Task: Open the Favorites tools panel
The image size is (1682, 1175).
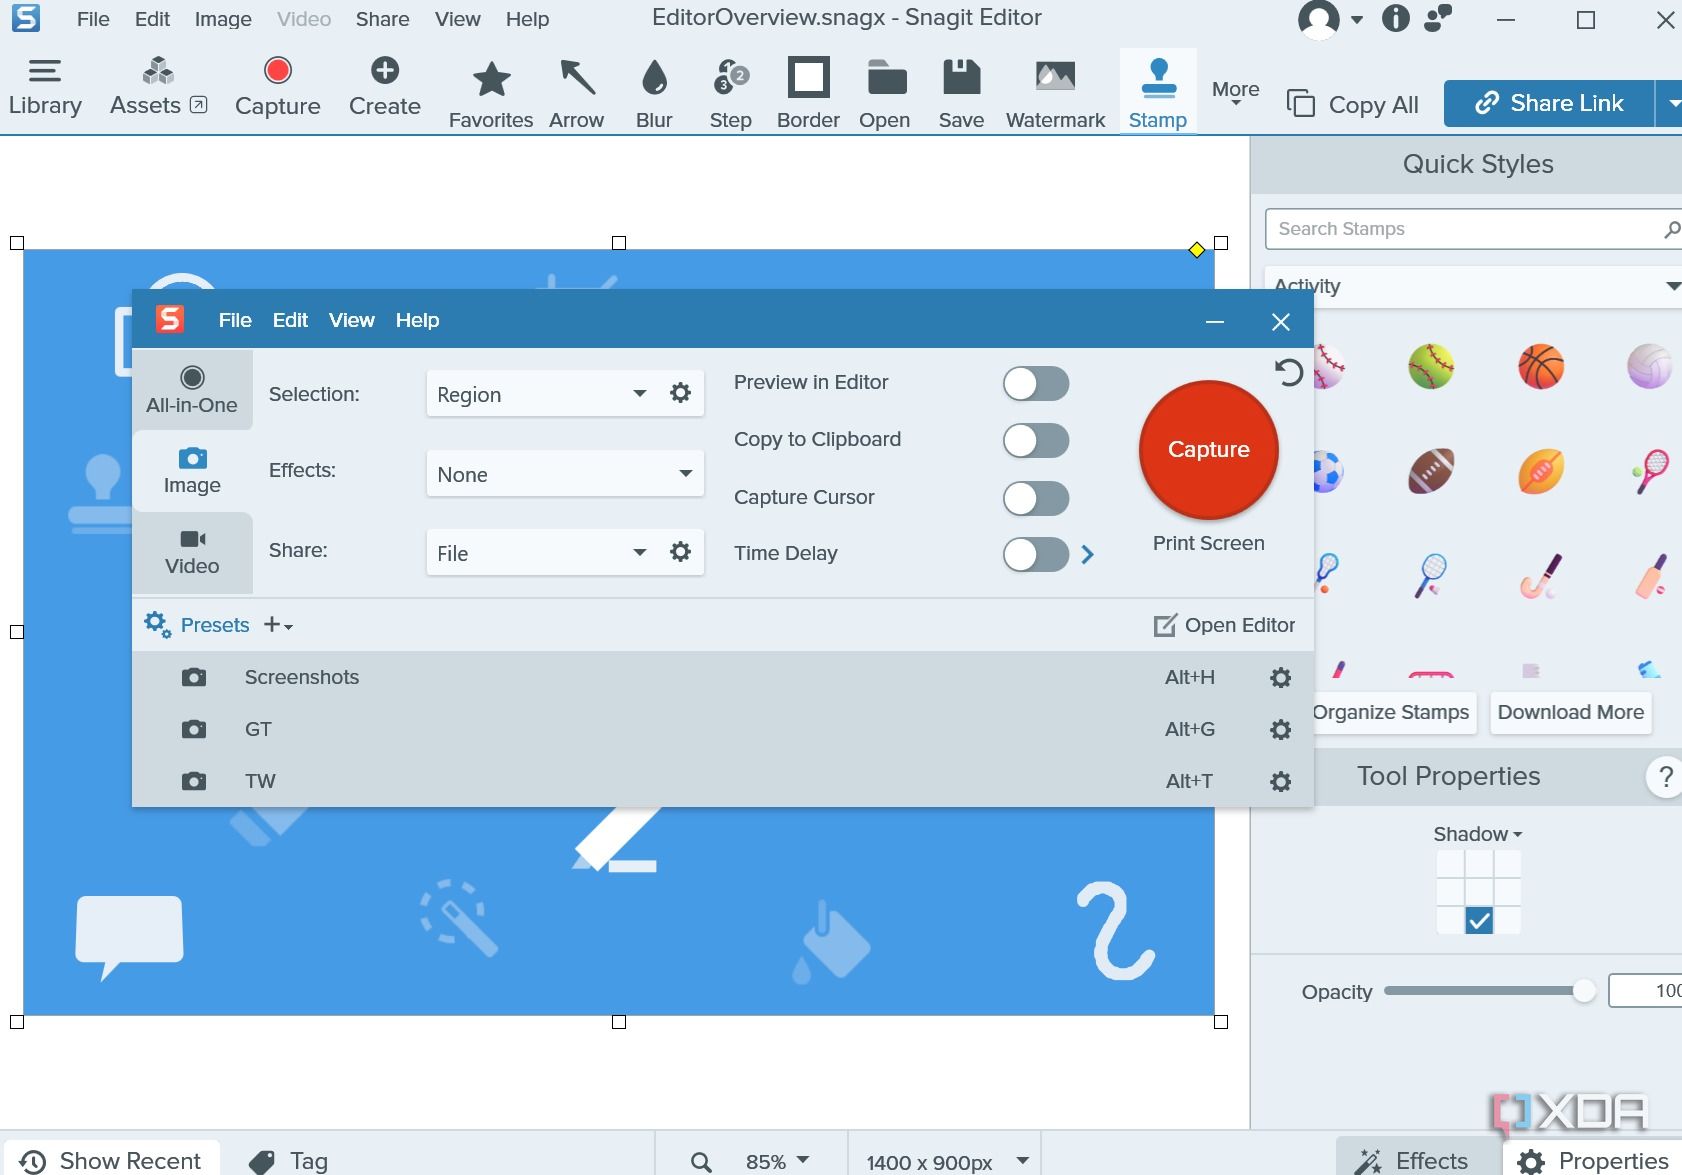Action: point(490,90)
